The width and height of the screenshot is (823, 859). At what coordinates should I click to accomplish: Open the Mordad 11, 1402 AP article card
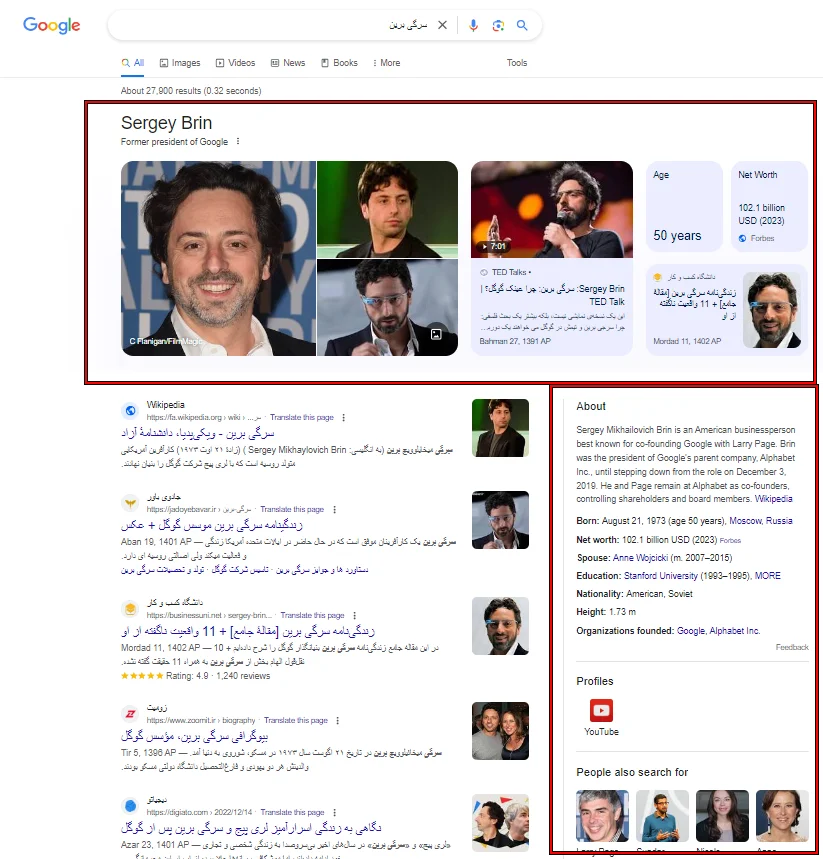[x=727, y=310]
